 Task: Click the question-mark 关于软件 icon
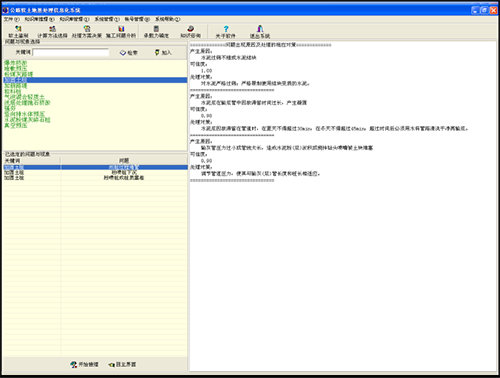click(226, 29)
